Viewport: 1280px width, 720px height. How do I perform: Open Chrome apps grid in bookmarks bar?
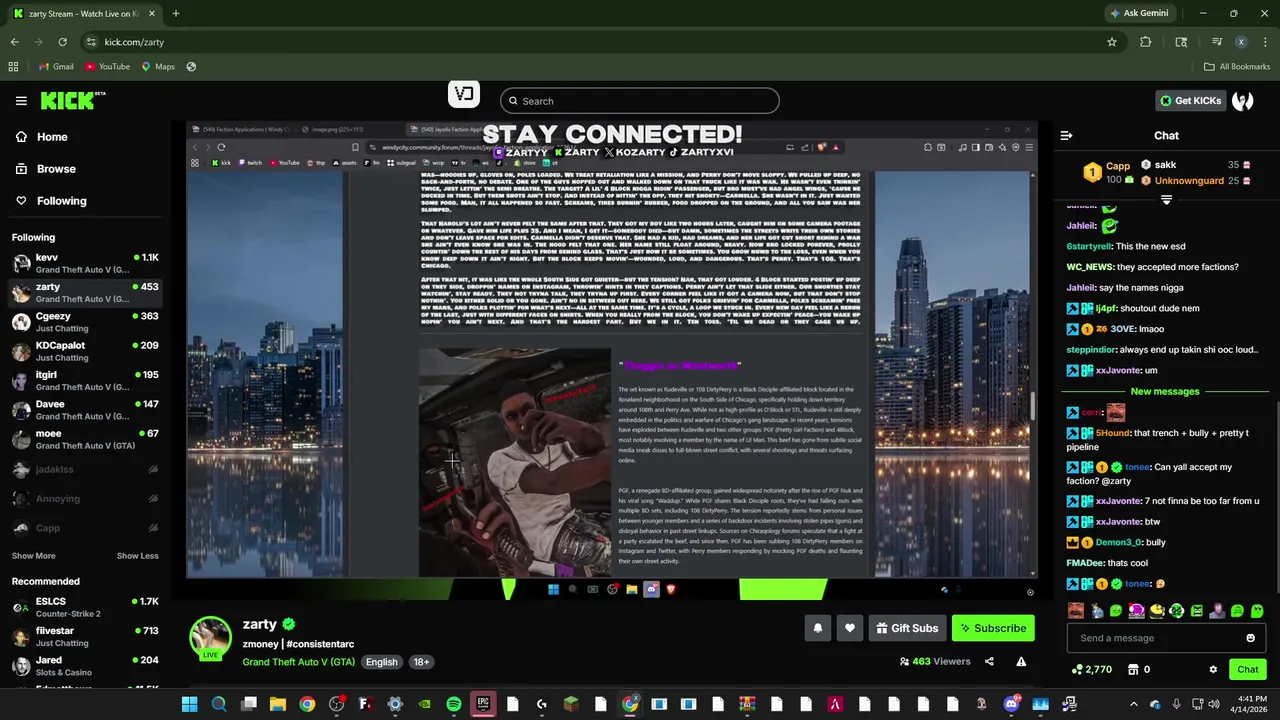13,66
